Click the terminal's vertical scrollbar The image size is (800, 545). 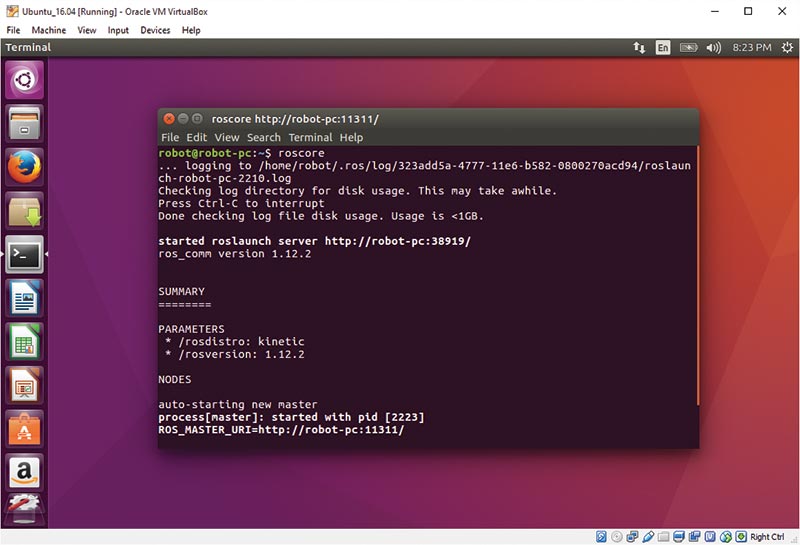(x=697, y=276)
